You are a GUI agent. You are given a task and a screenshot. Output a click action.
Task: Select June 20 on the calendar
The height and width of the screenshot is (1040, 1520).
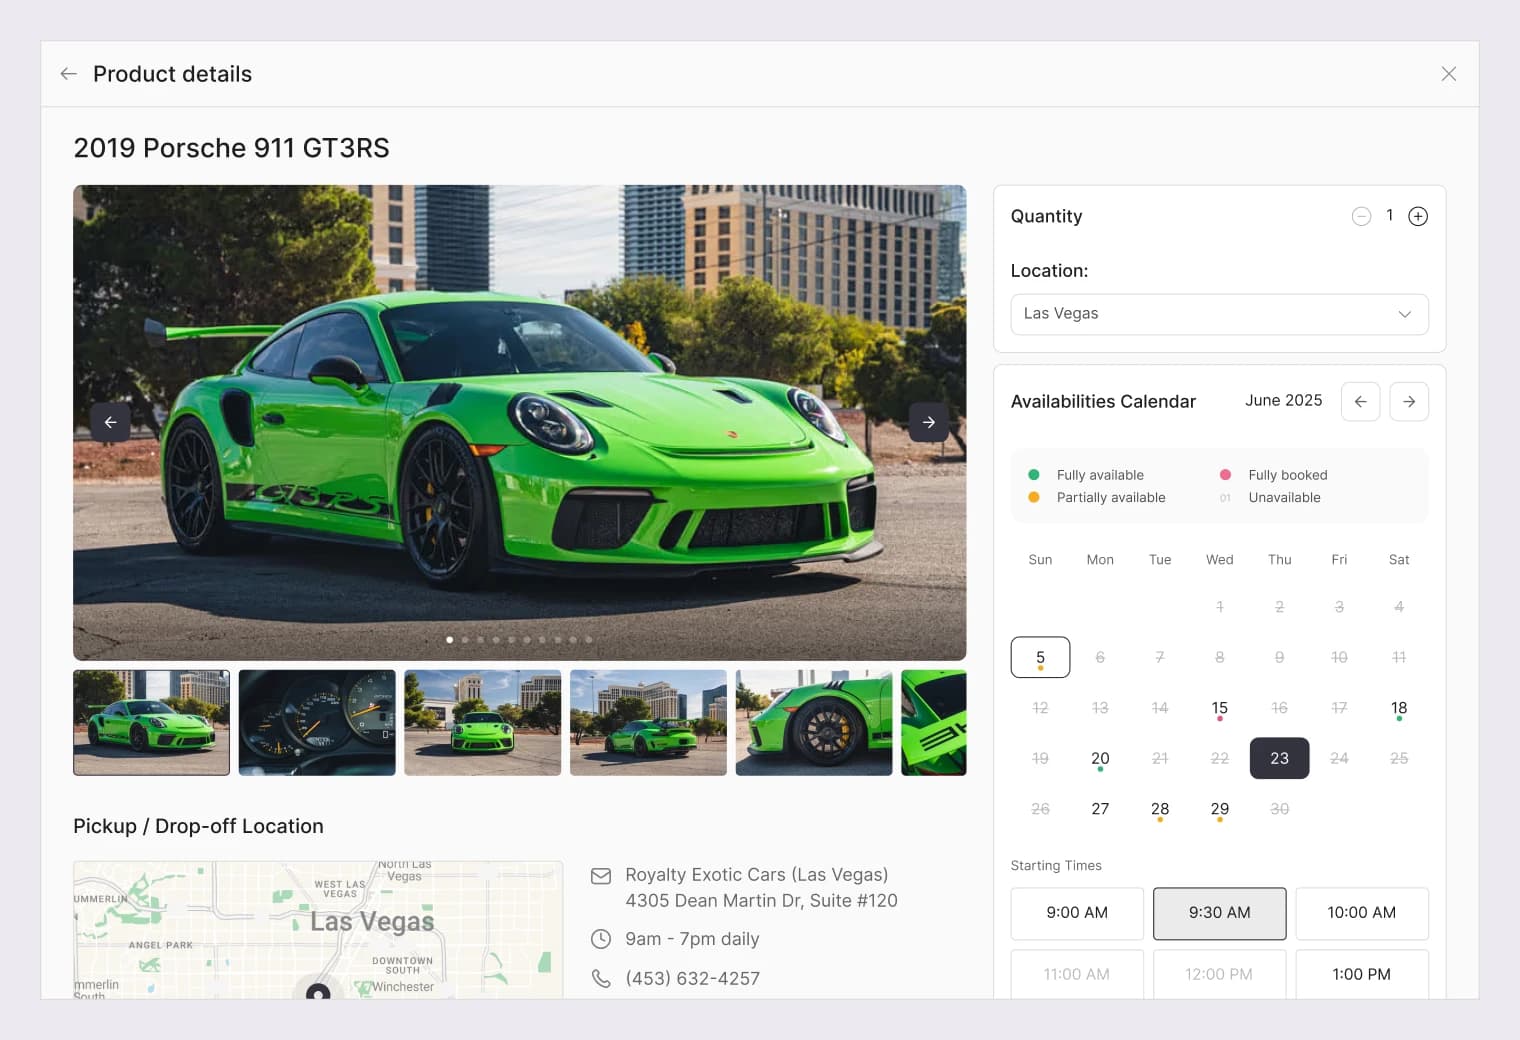coord(1100,758)
